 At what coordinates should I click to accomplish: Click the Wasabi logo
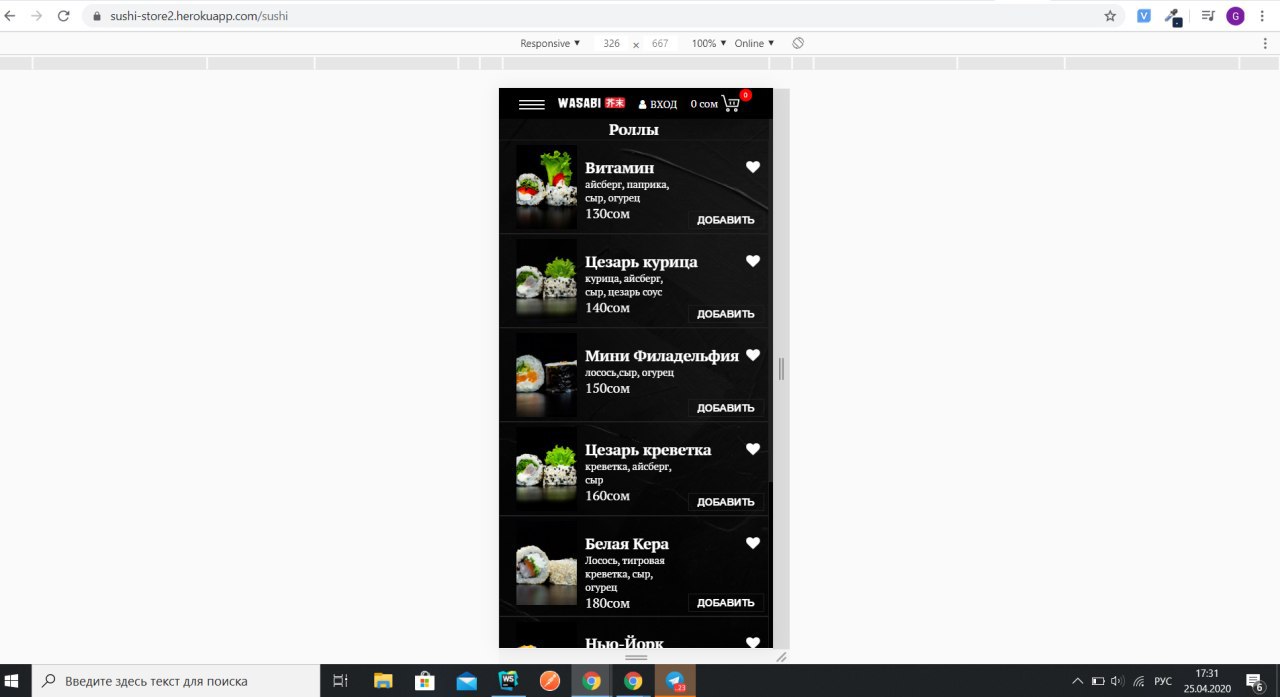click(591, 103)
